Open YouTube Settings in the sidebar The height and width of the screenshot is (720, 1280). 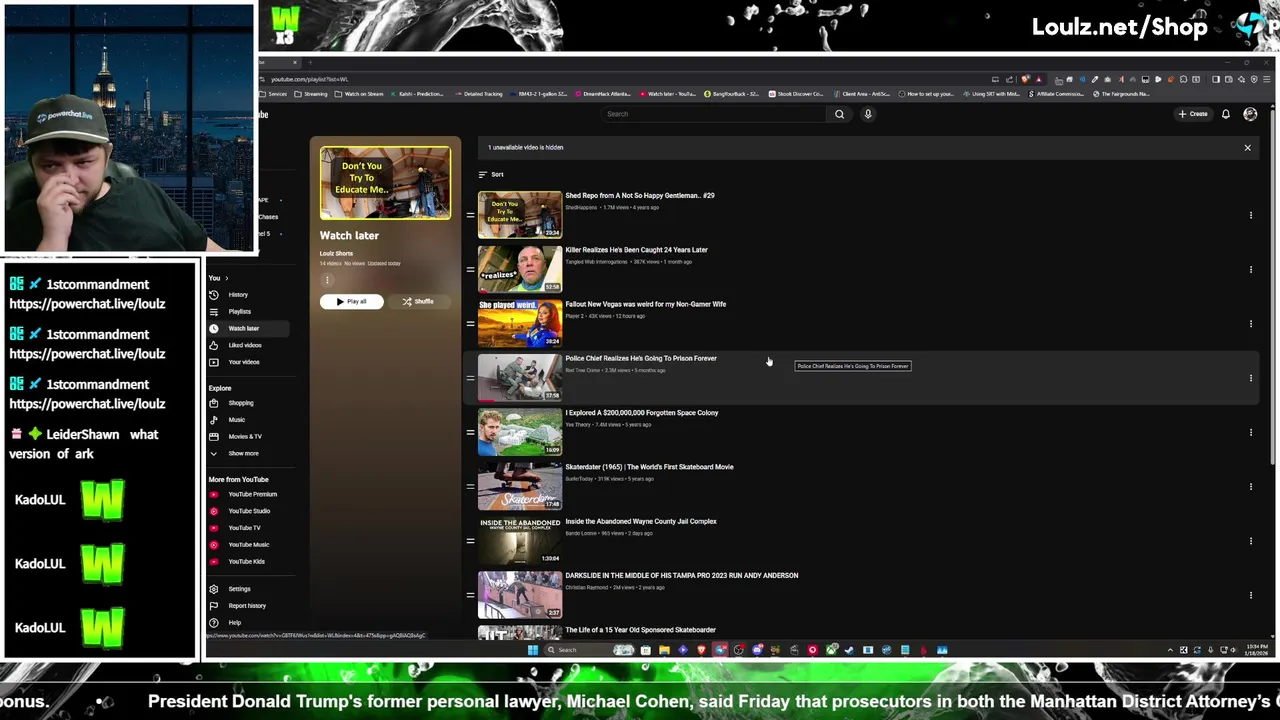point(239,589)
